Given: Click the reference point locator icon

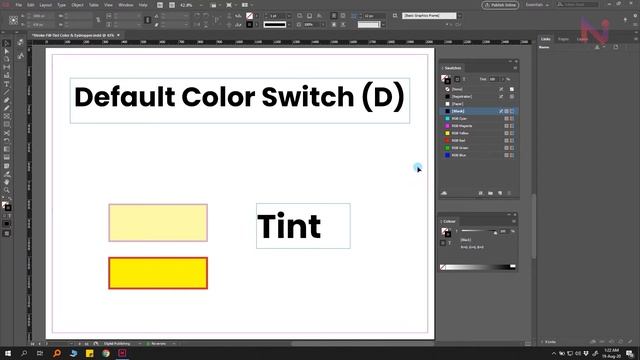Looking at the screenshot, I should coord(13,20).
